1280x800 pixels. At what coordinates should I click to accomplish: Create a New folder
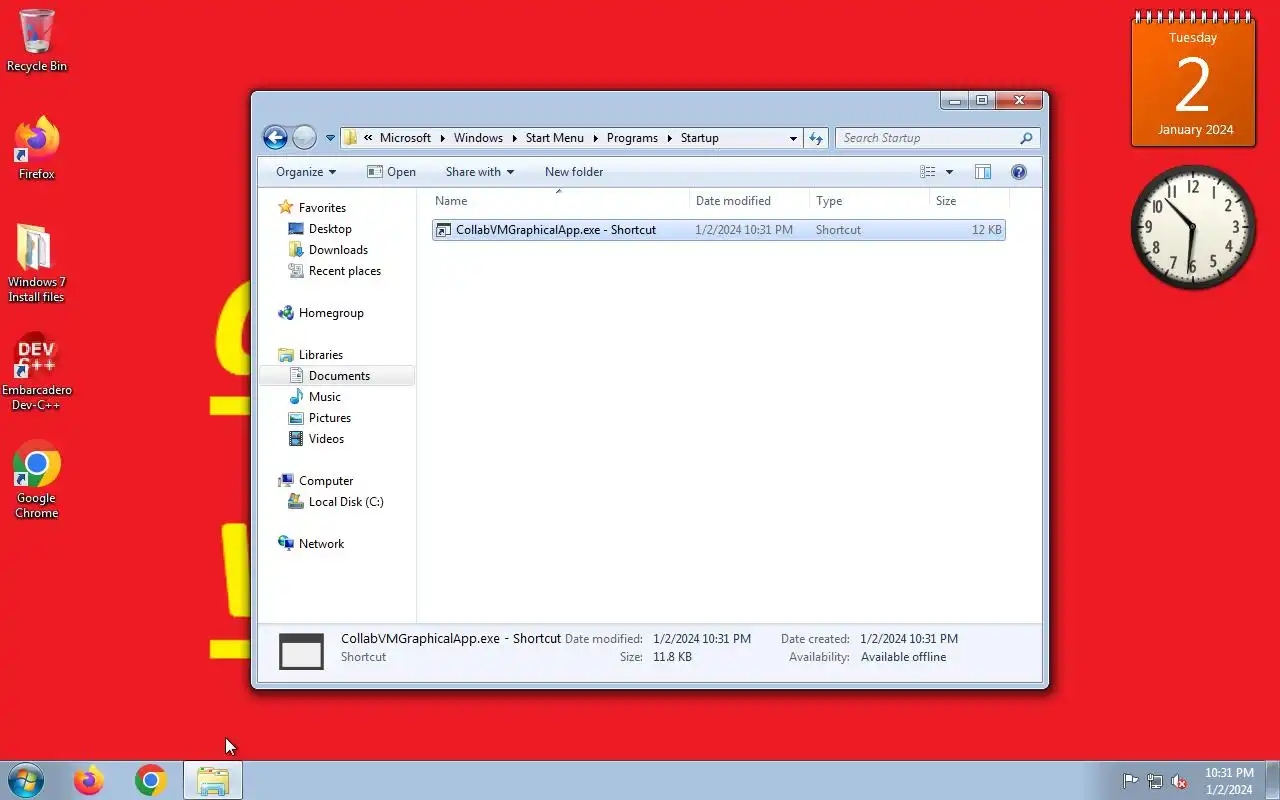point(574,172)
